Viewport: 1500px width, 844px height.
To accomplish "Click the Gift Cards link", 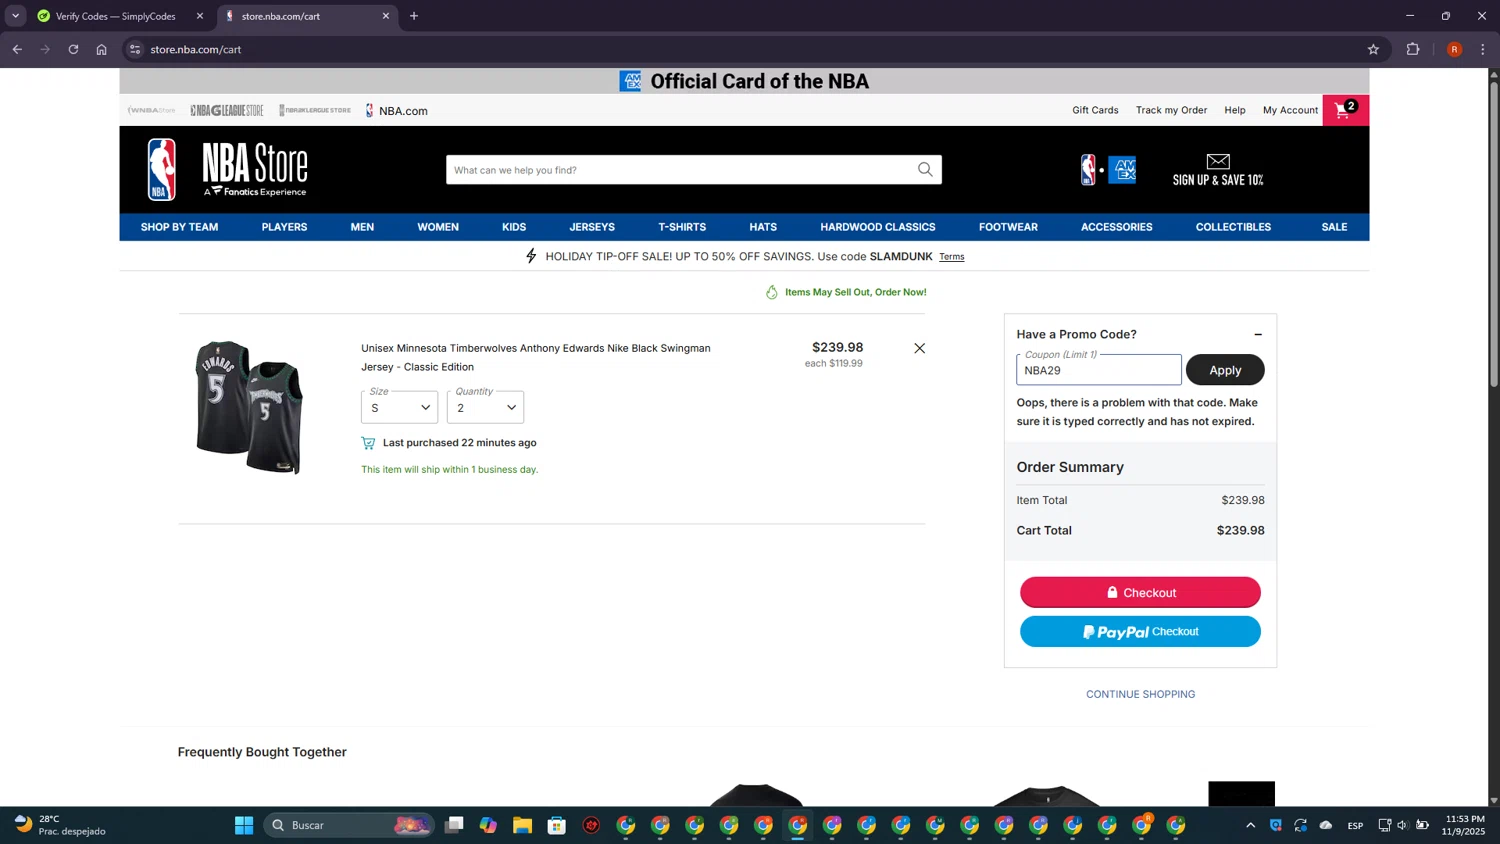I will tap(1095, 110).
